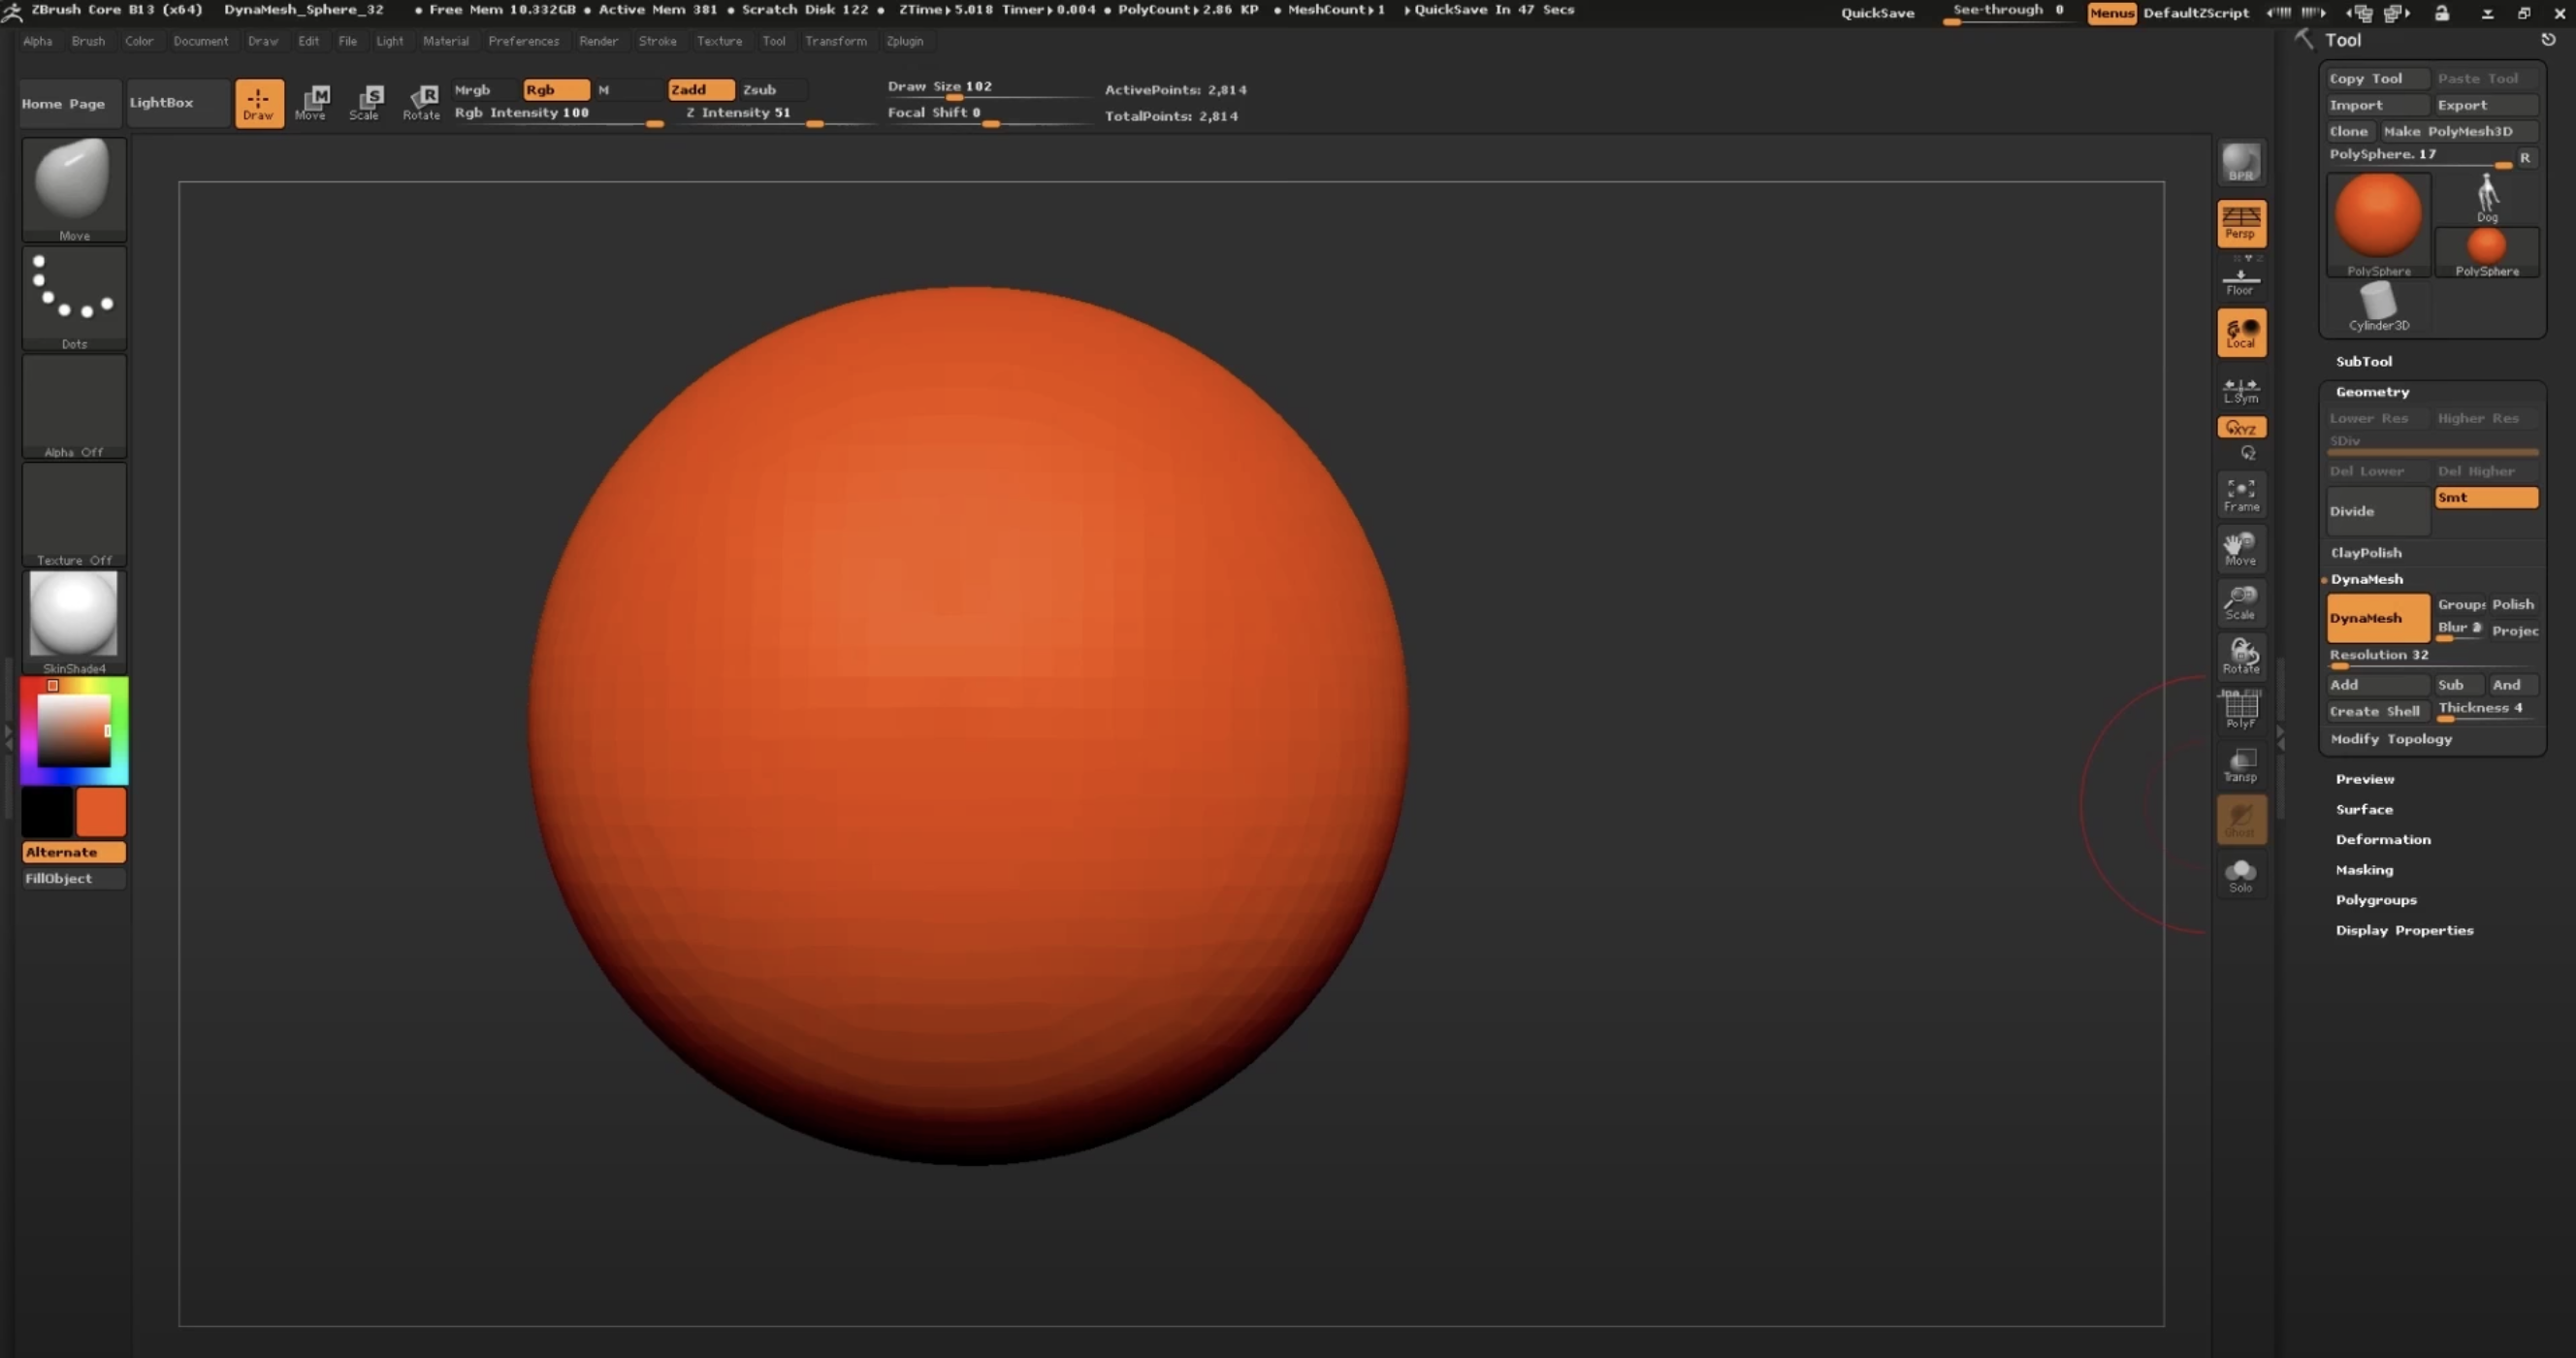Toggle RGB color mode on toolbar

[542, 88]
